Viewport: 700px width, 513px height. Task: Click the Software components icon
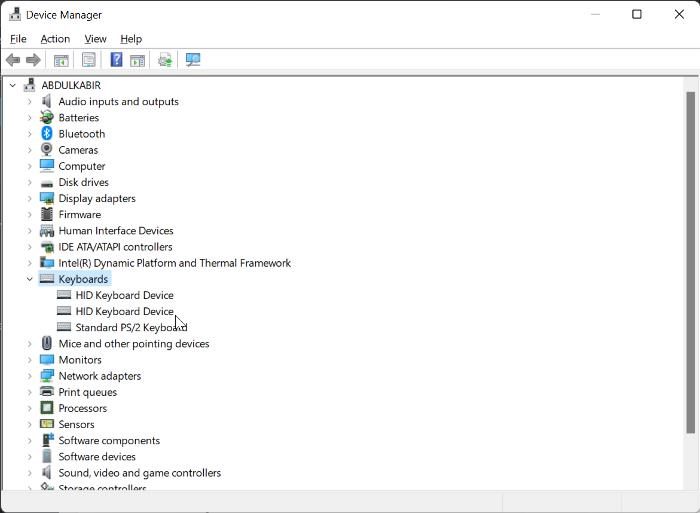pos(48,440)
